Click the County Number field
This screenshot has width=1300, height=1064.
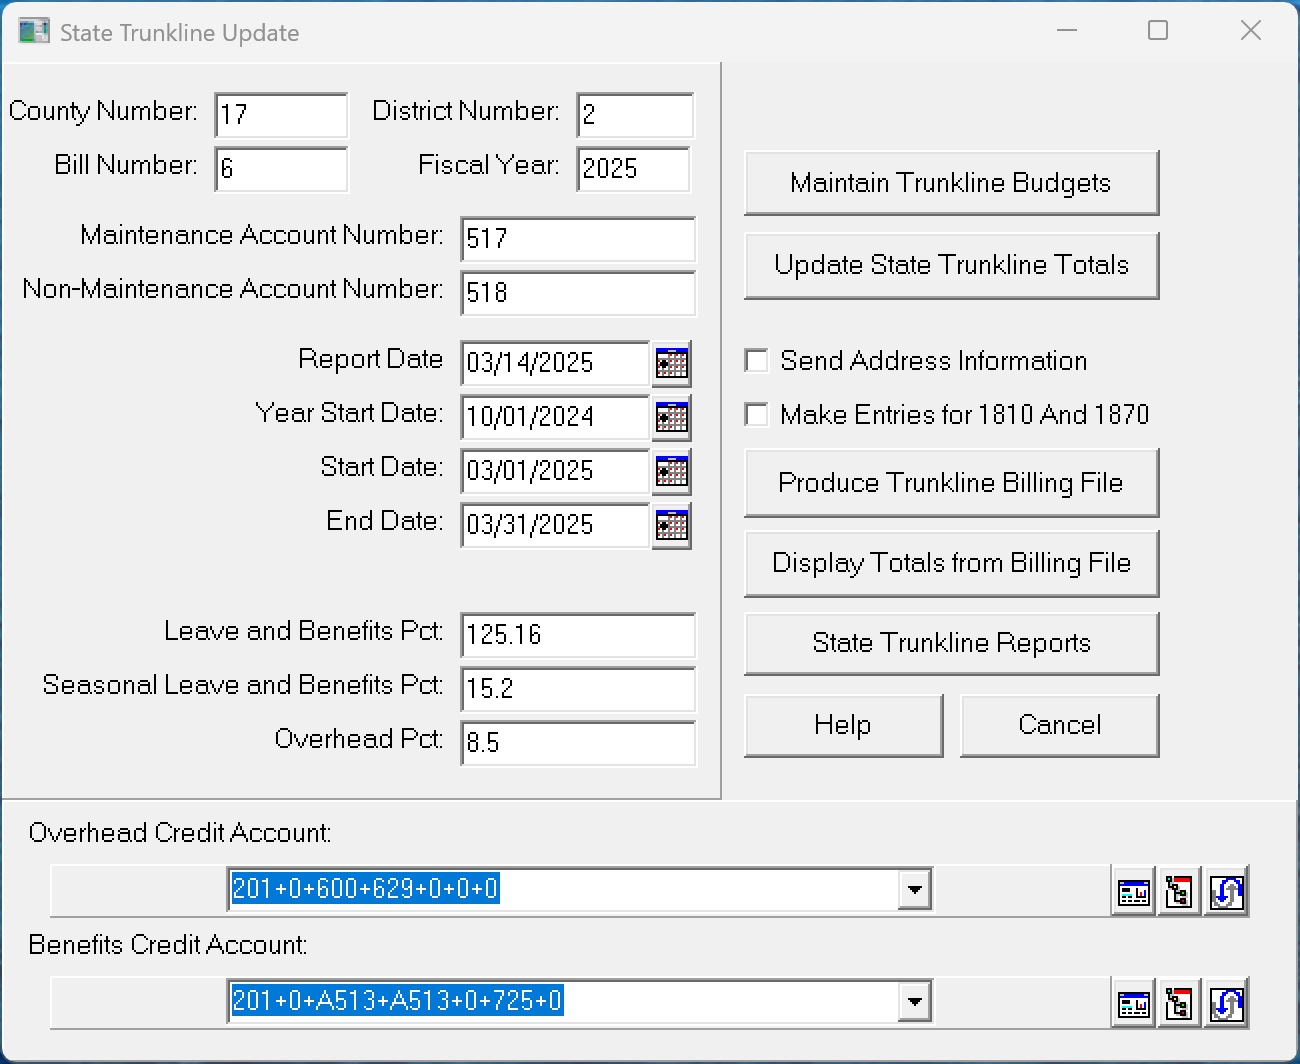click(282, 115)
